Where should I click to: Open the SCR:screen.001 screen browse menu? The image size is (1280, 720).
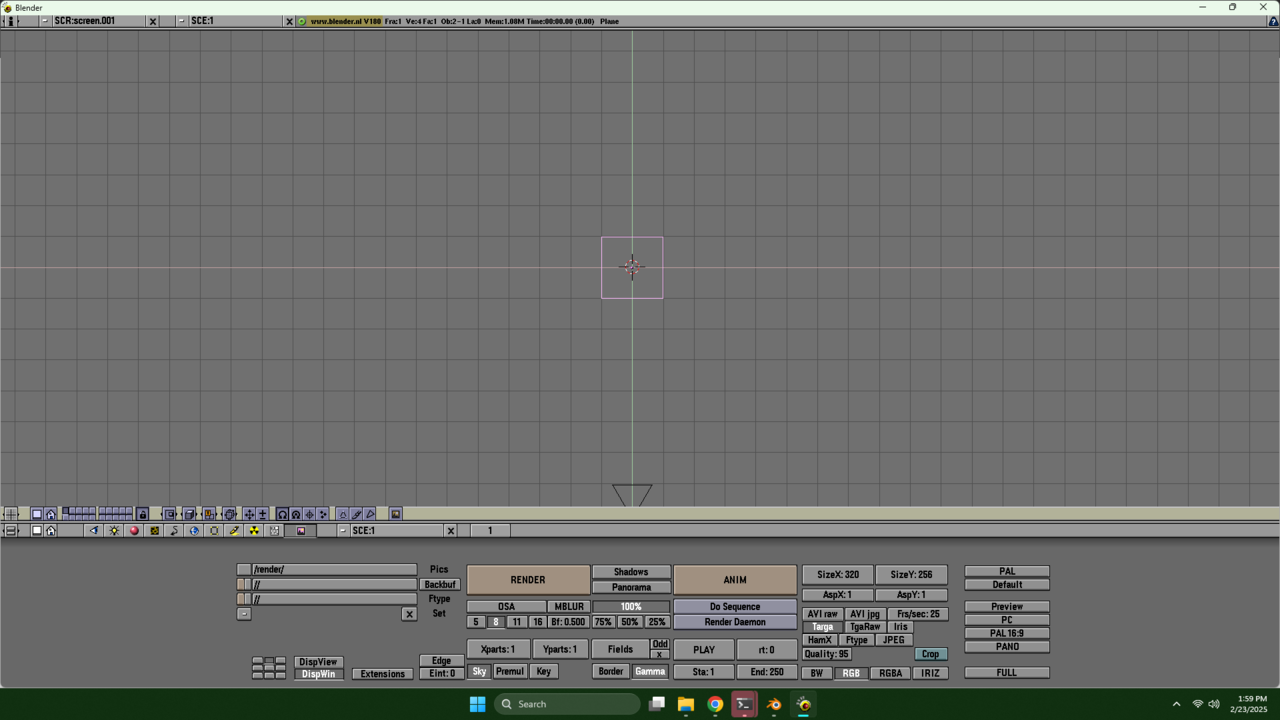pos(45,21)
